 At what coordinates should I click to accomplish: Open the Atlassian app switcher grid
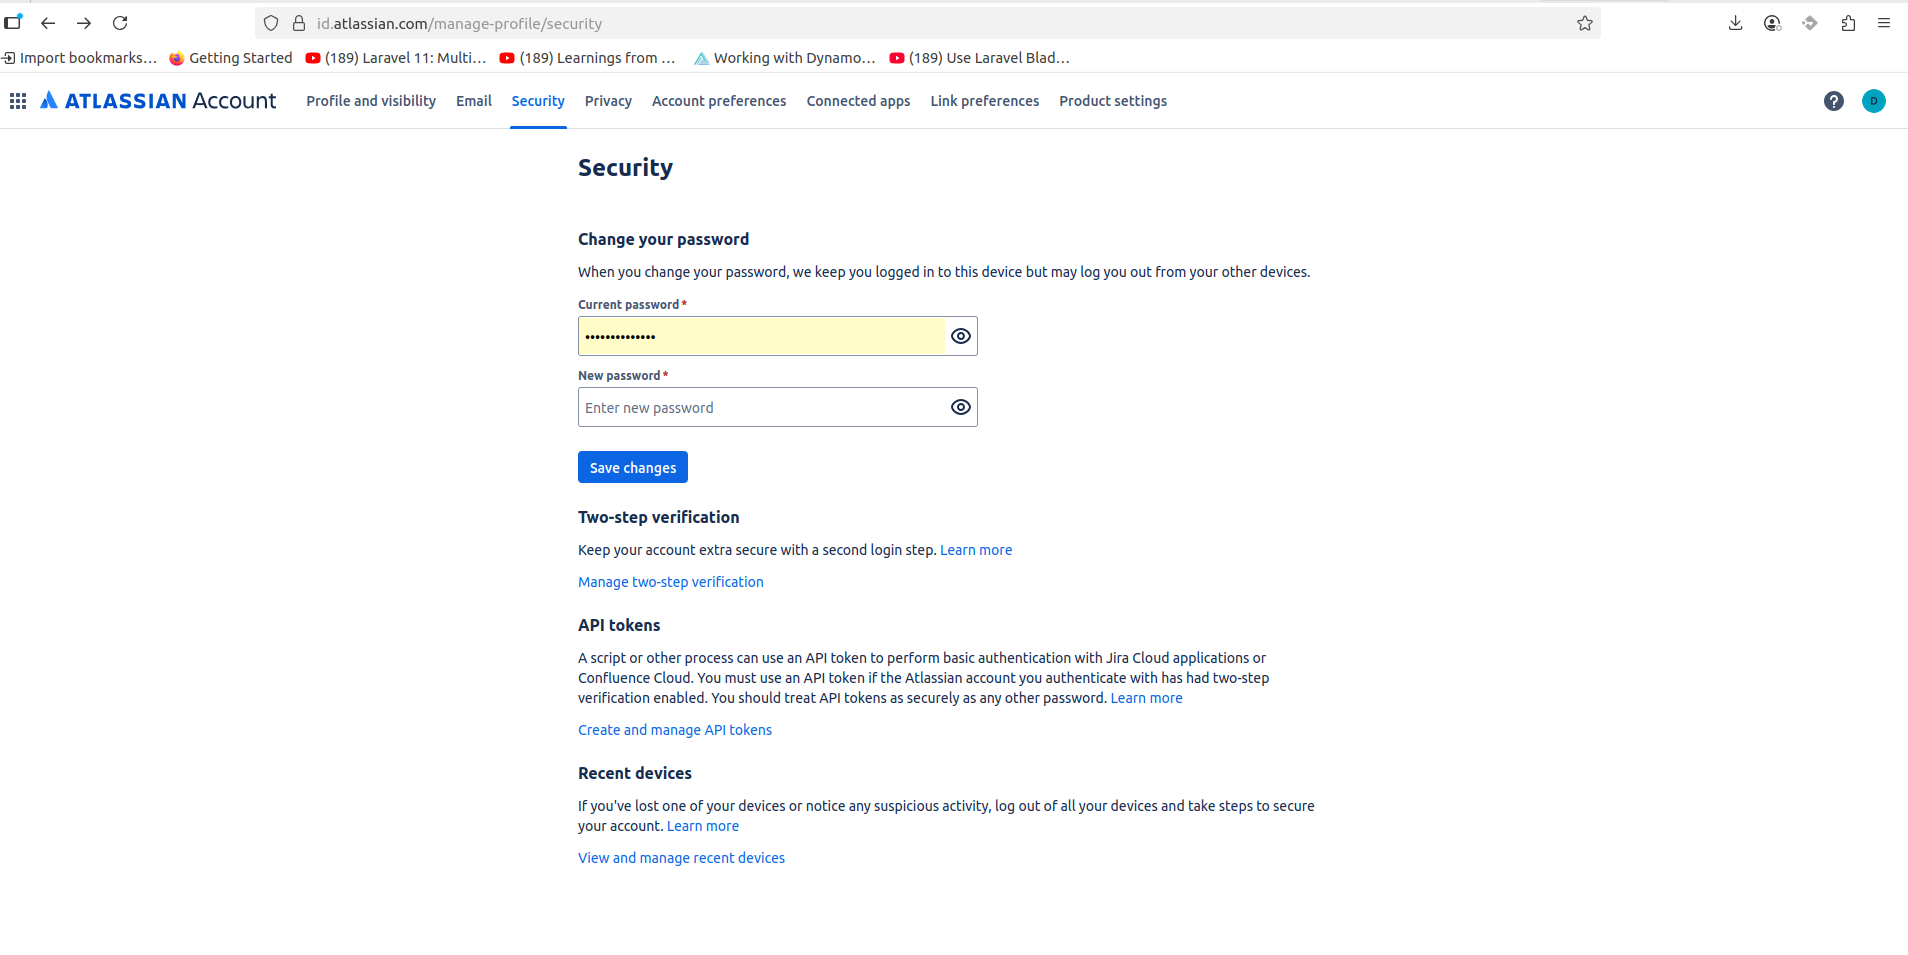tap(18, 101)
